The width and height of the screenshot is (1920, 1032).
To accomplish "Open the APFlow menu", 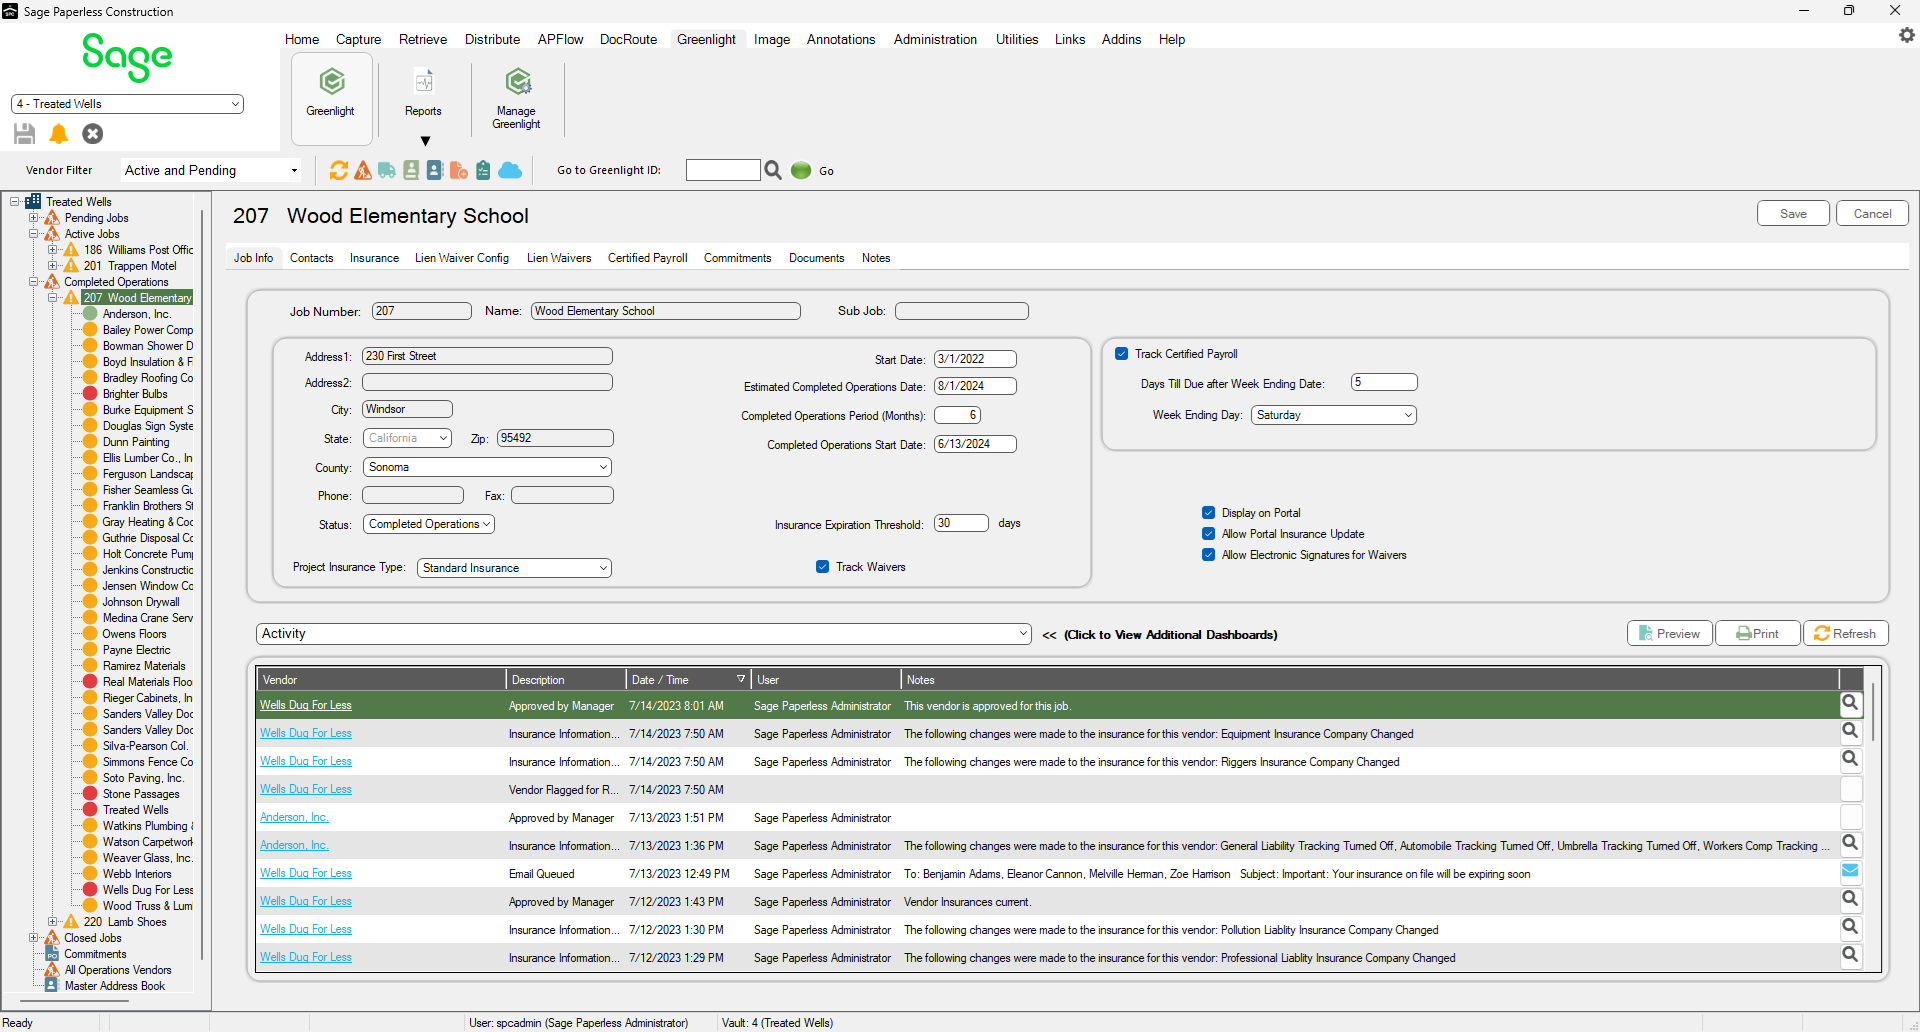I will click(x=560, y=39).
